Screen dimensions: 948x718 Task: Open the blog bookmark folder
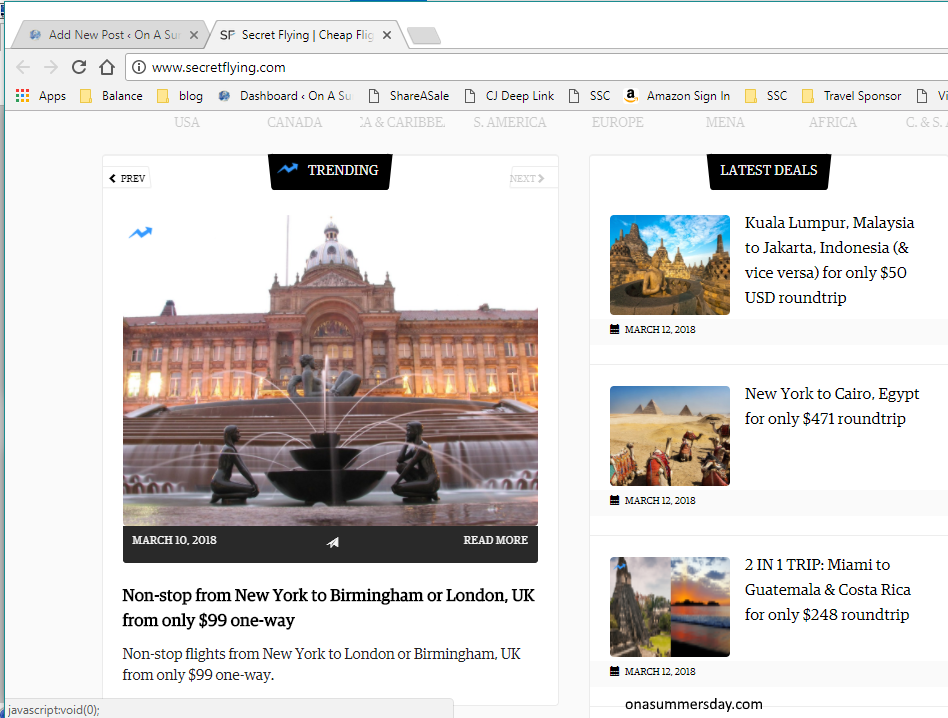[x=180, y=95]
